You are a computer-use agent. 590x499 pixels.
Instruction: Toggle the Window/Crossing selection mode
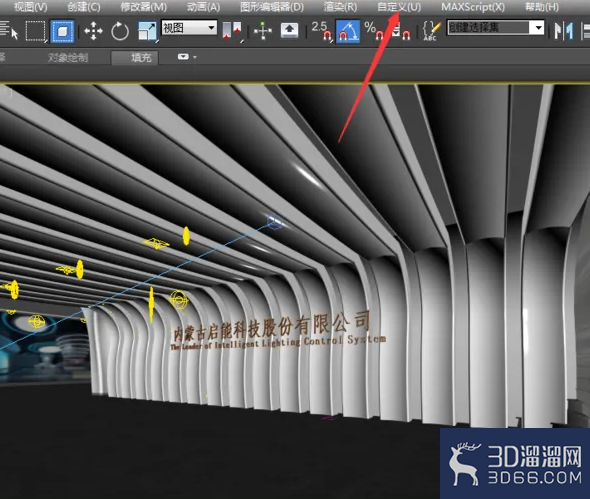tap(62, 31)
